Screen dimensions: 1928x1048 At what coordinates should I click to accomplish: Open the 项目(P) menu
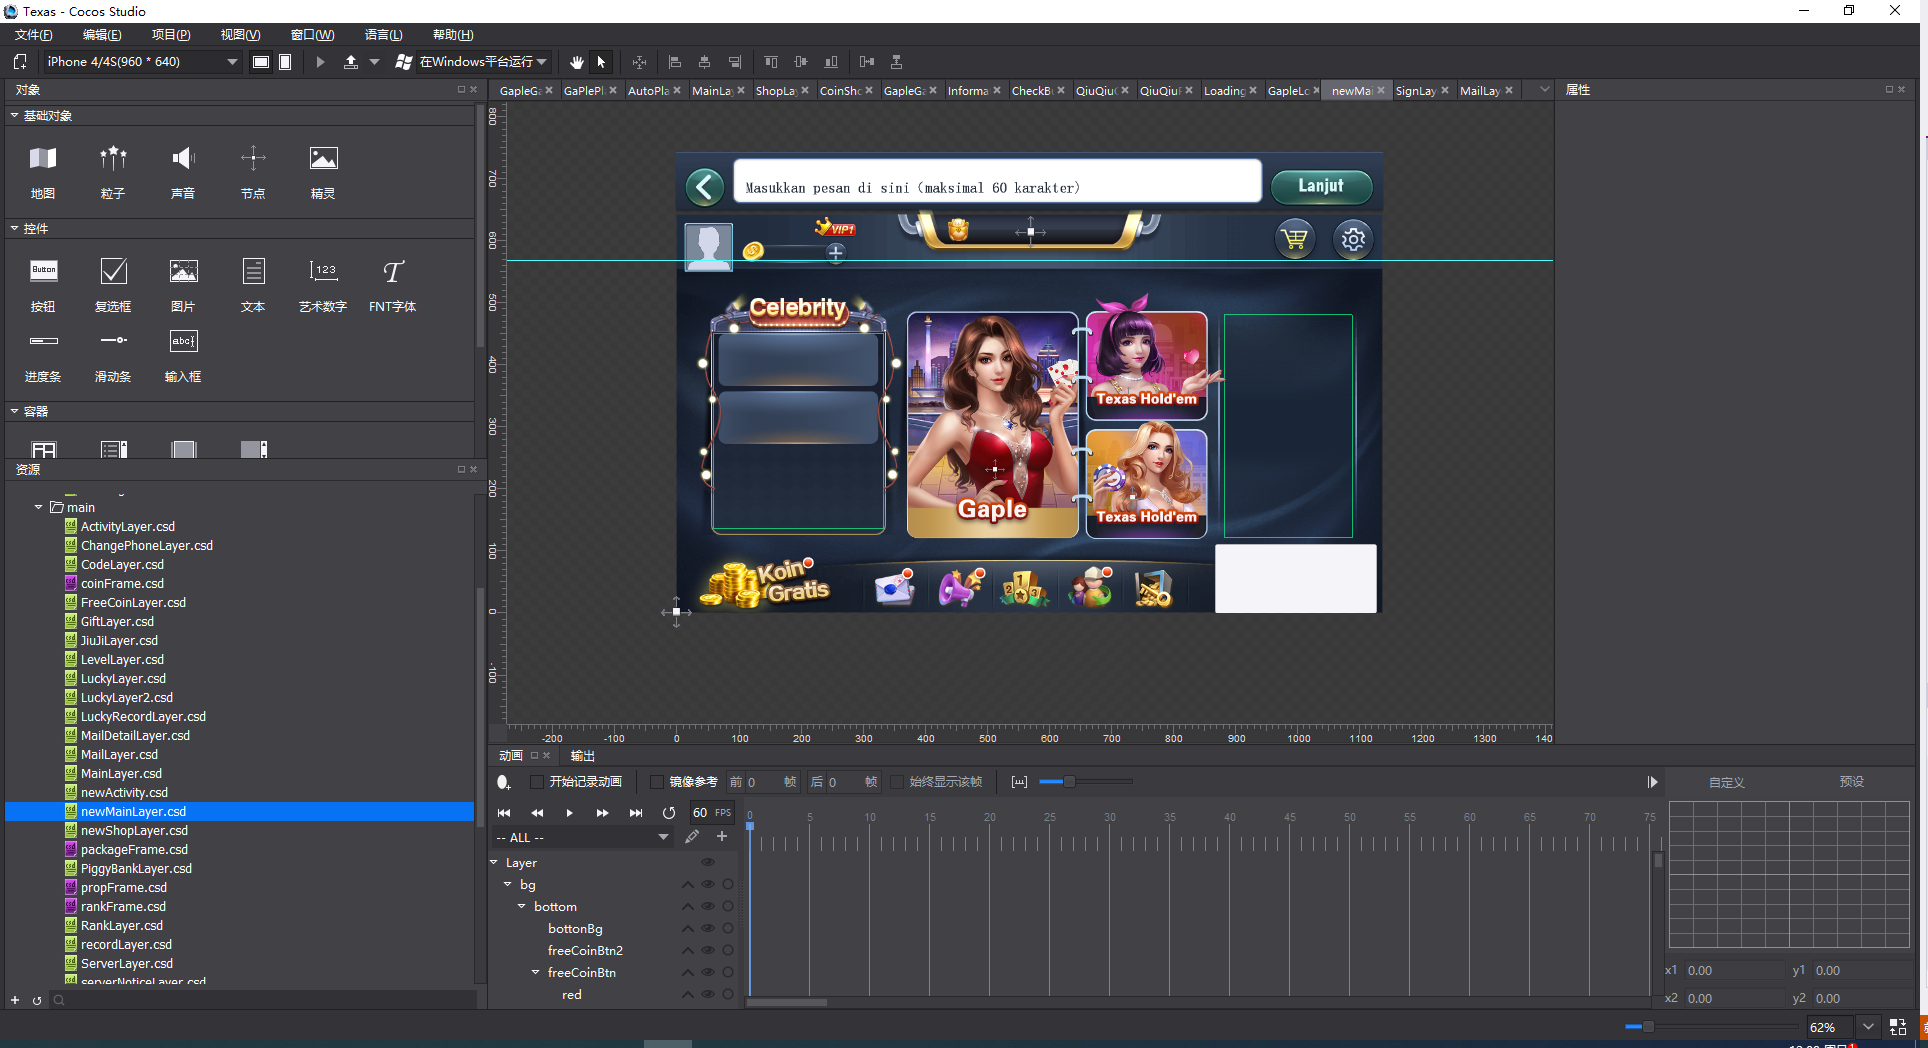pyautogui.click(x=170, y=34)
